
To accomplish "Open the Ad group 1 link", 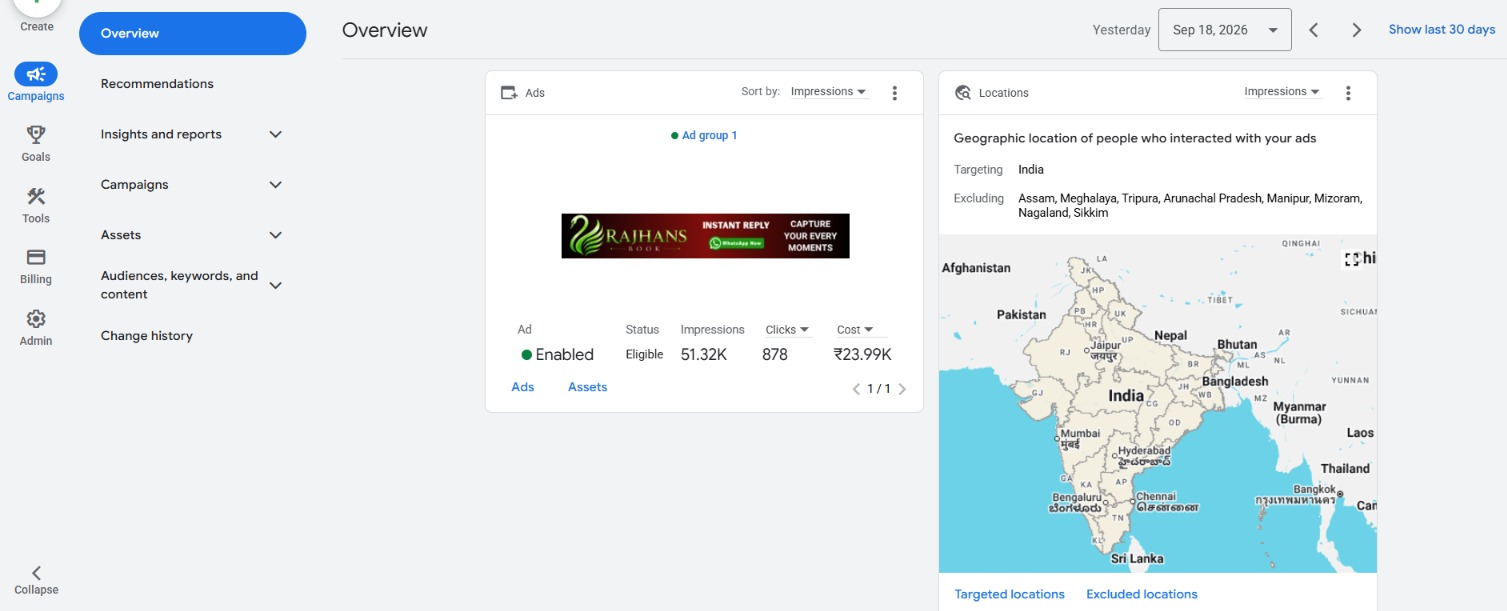I will (709, 135).
